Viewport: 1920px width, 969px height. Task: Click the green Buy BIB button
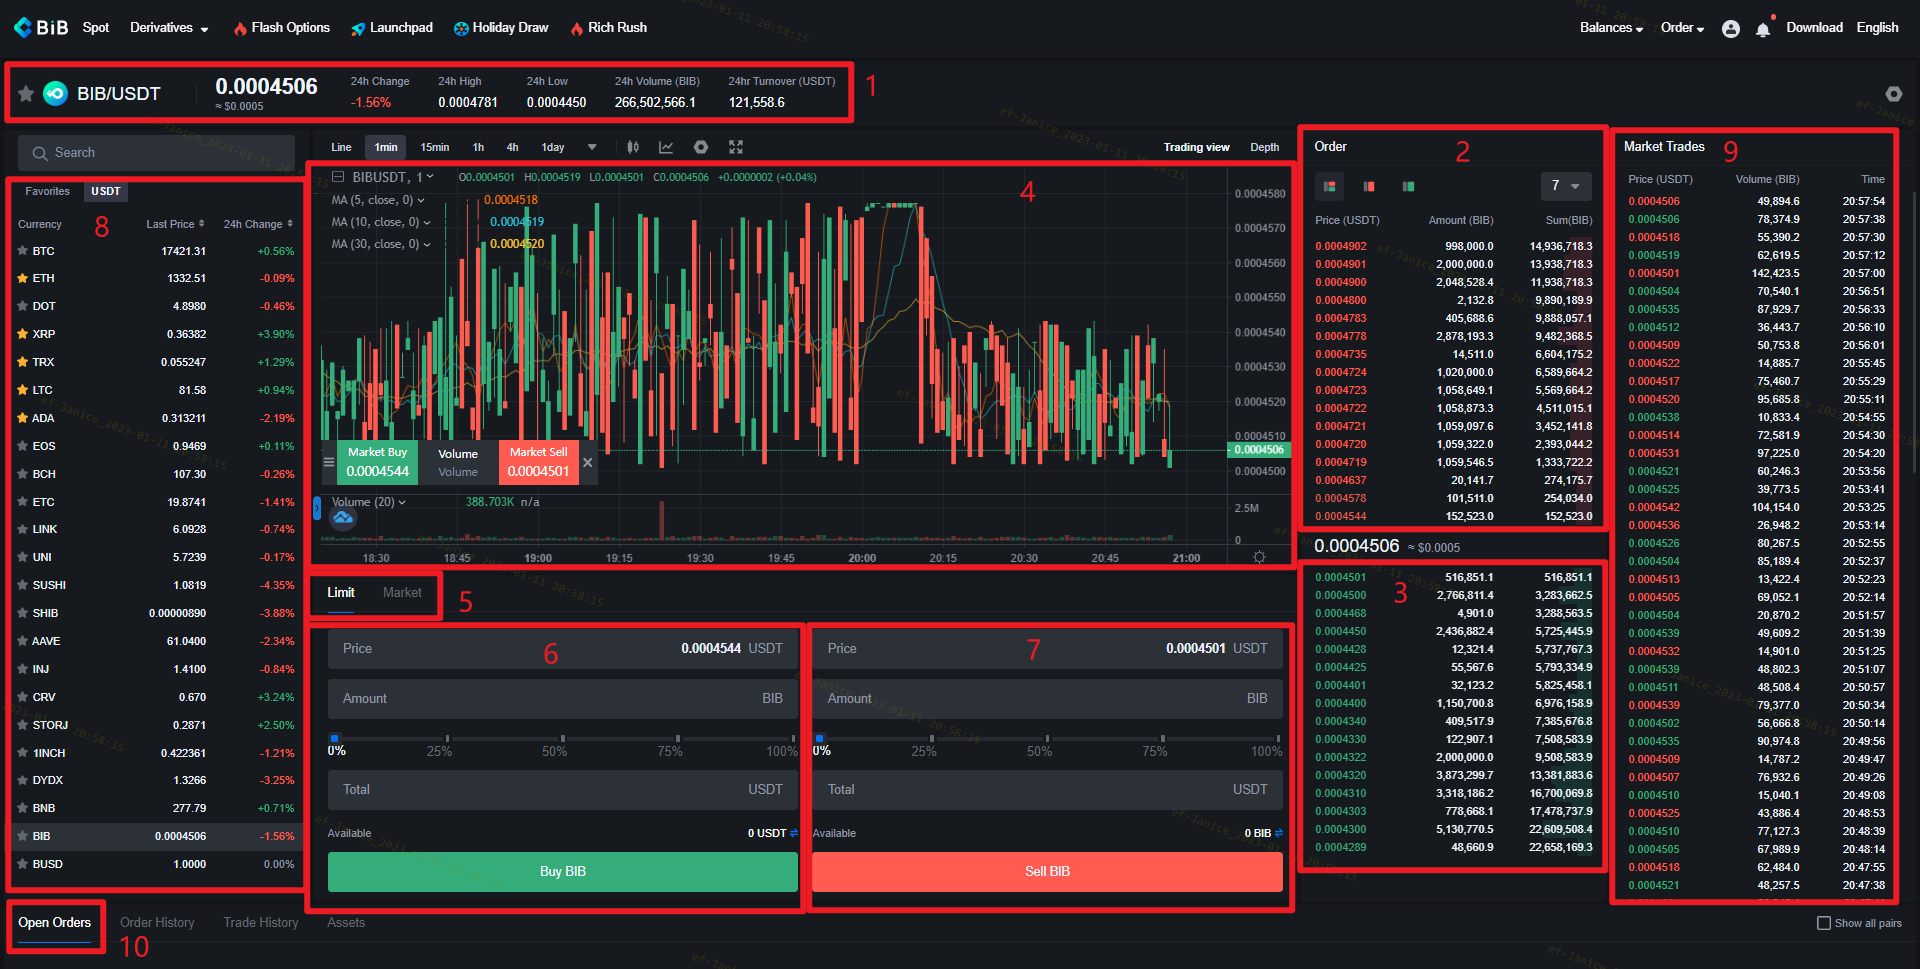pos(563,872)
